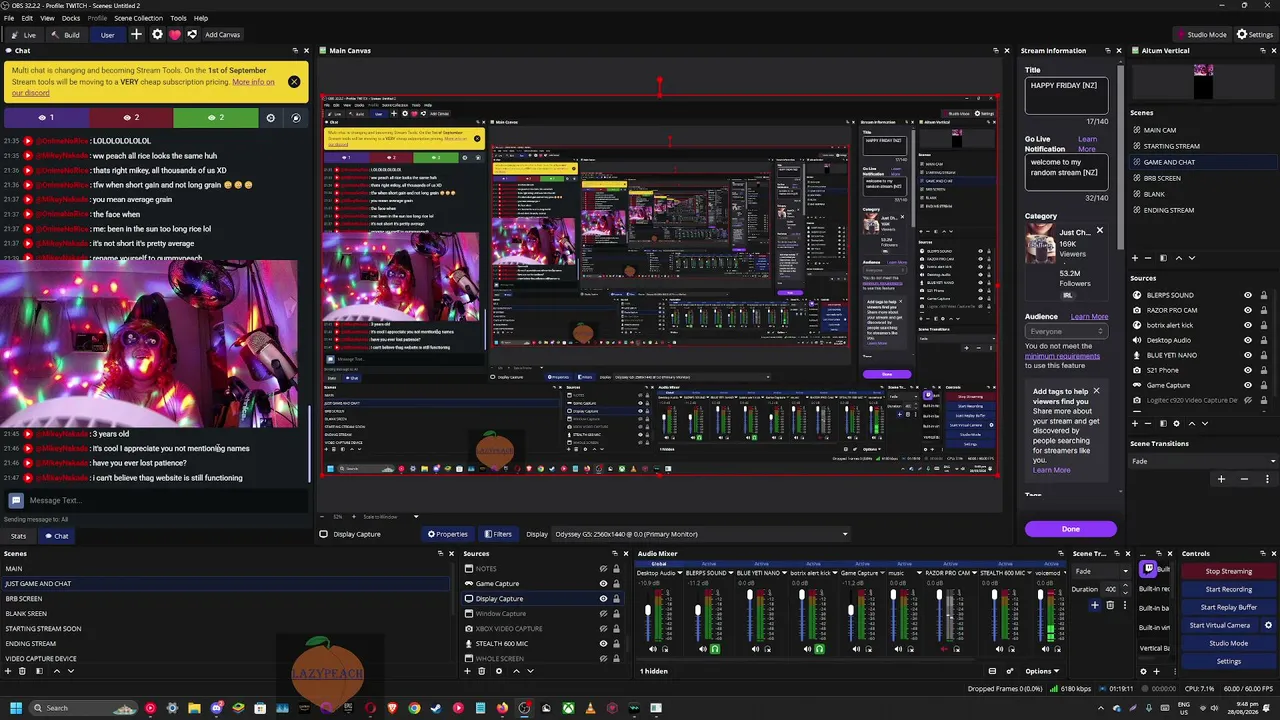Hide the Display Capture source

pos(603,598)
